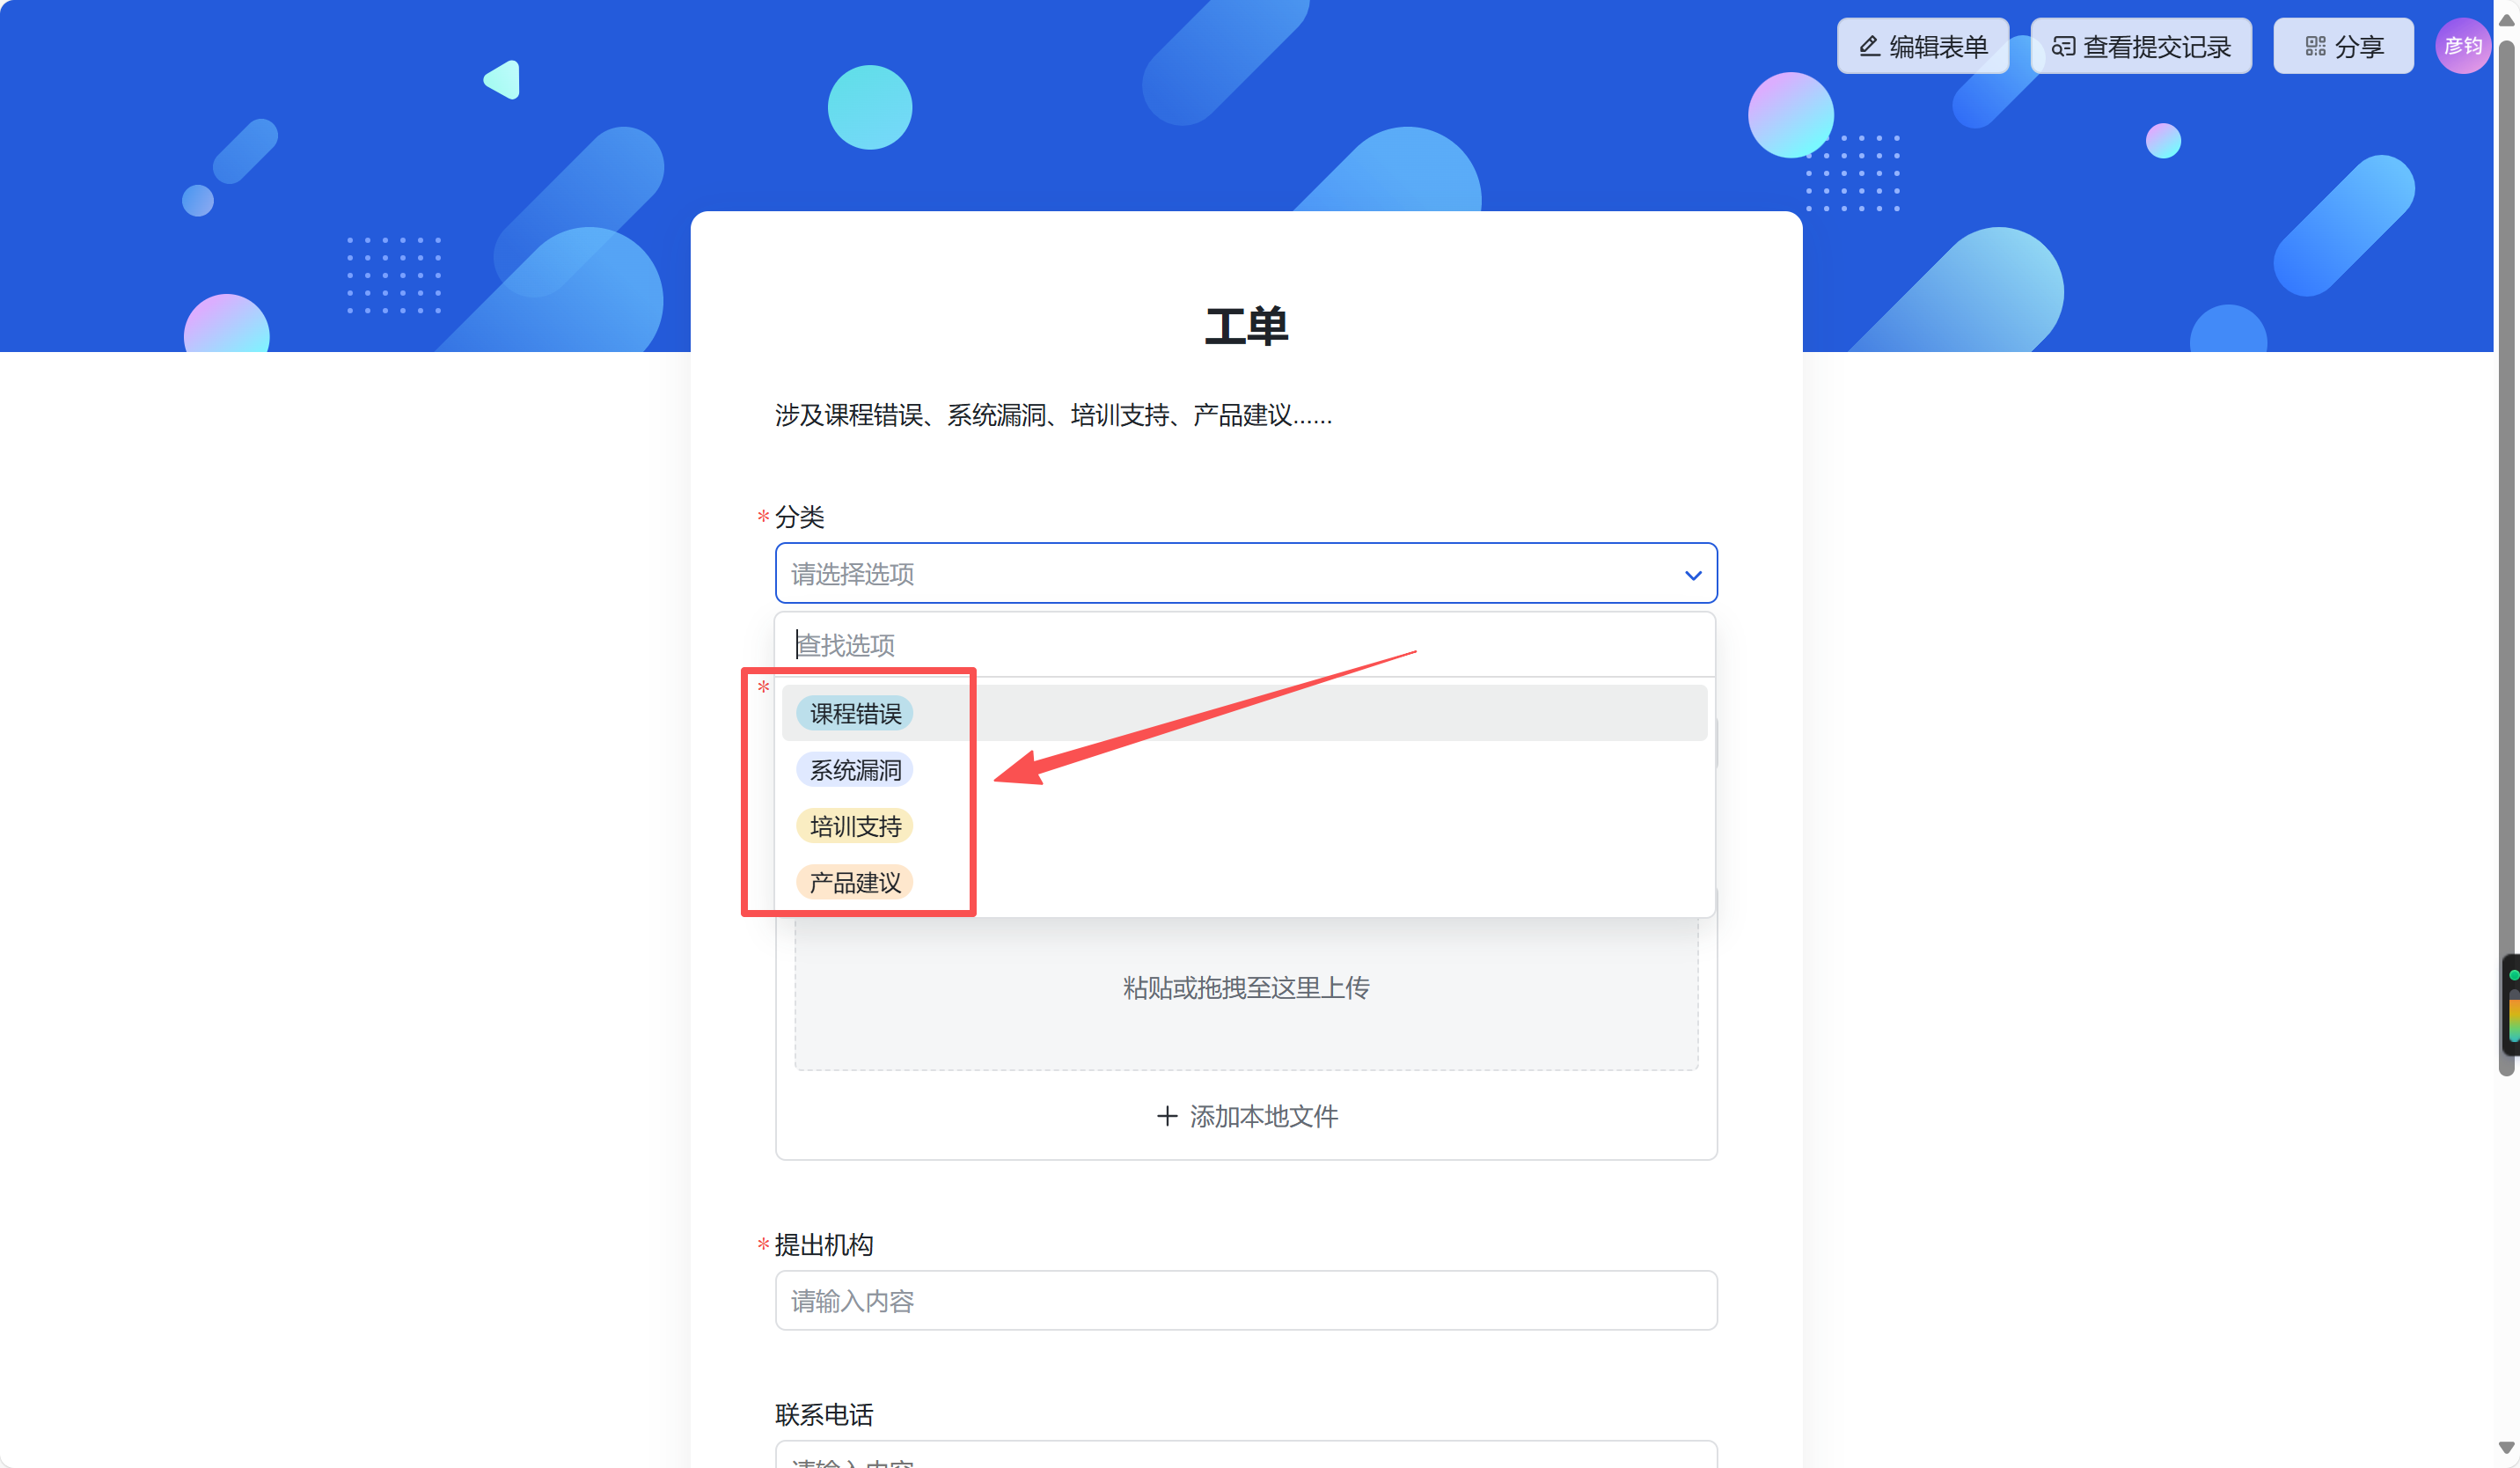Click 添加本地文件 to add file

click(x=1246, y=1116)
